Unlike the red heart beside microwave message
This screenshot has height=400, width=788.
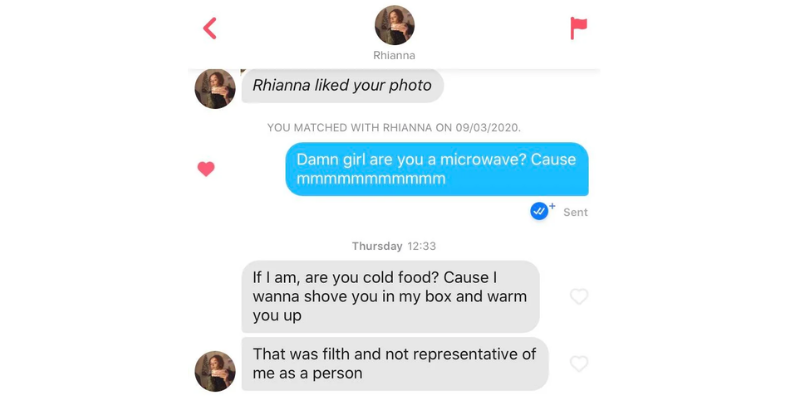point(206,168)
